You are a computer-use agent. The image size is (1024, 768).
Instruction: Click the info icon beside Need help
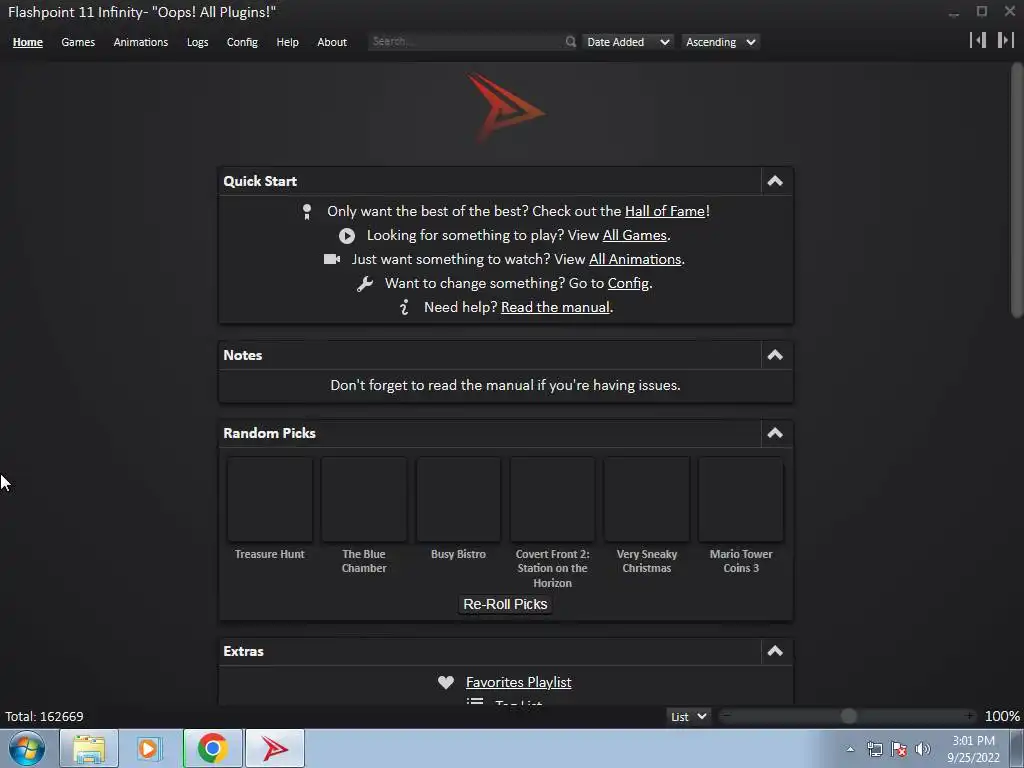point(404,307)
